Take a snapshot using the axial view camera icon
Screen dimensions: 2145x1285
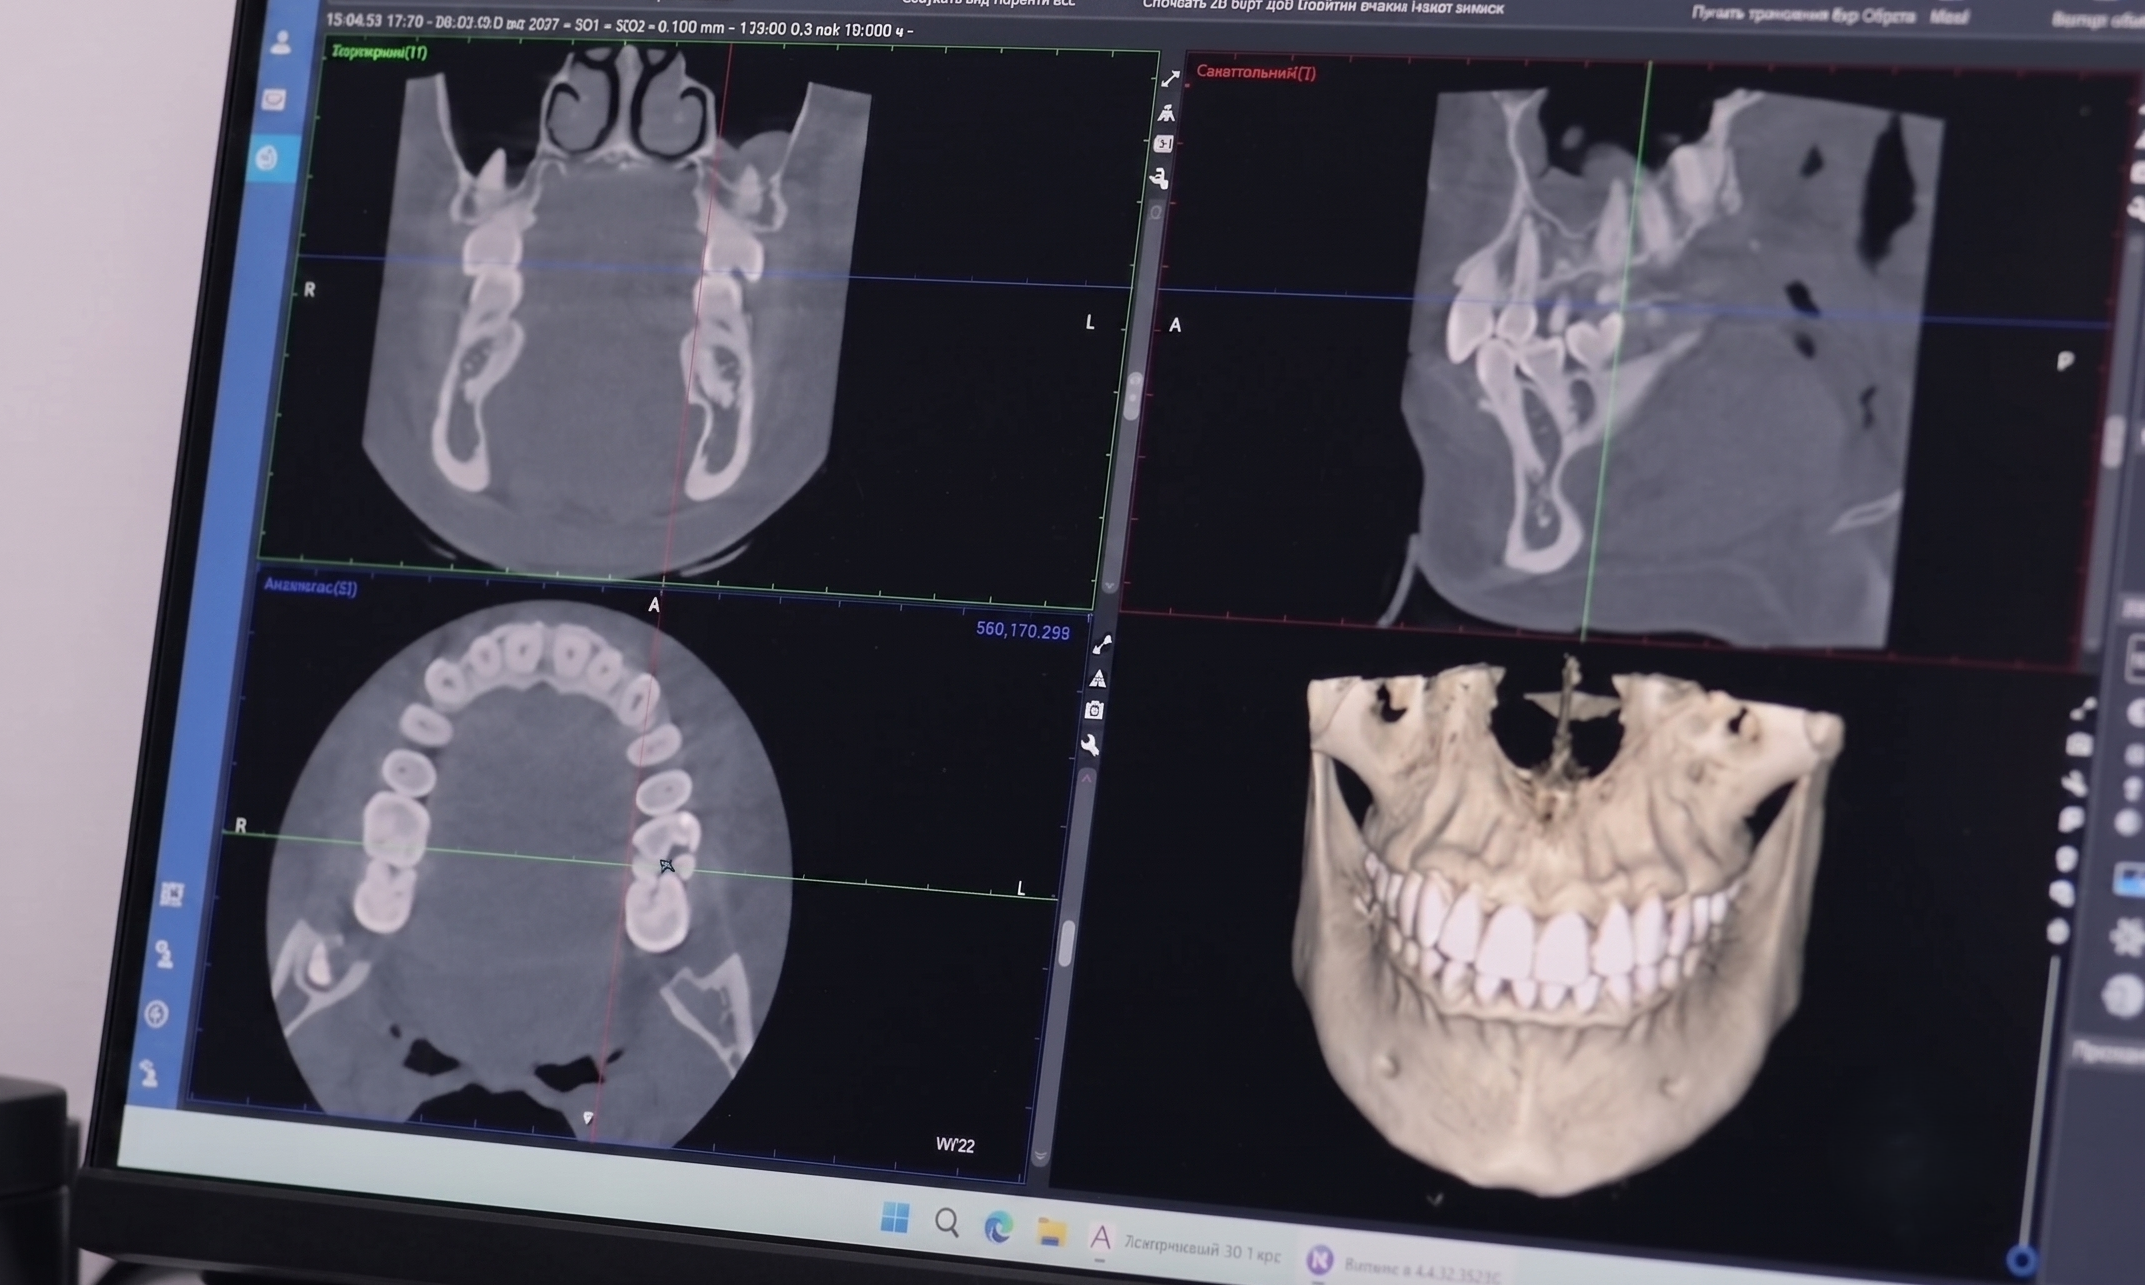(x=1094, y=710)
